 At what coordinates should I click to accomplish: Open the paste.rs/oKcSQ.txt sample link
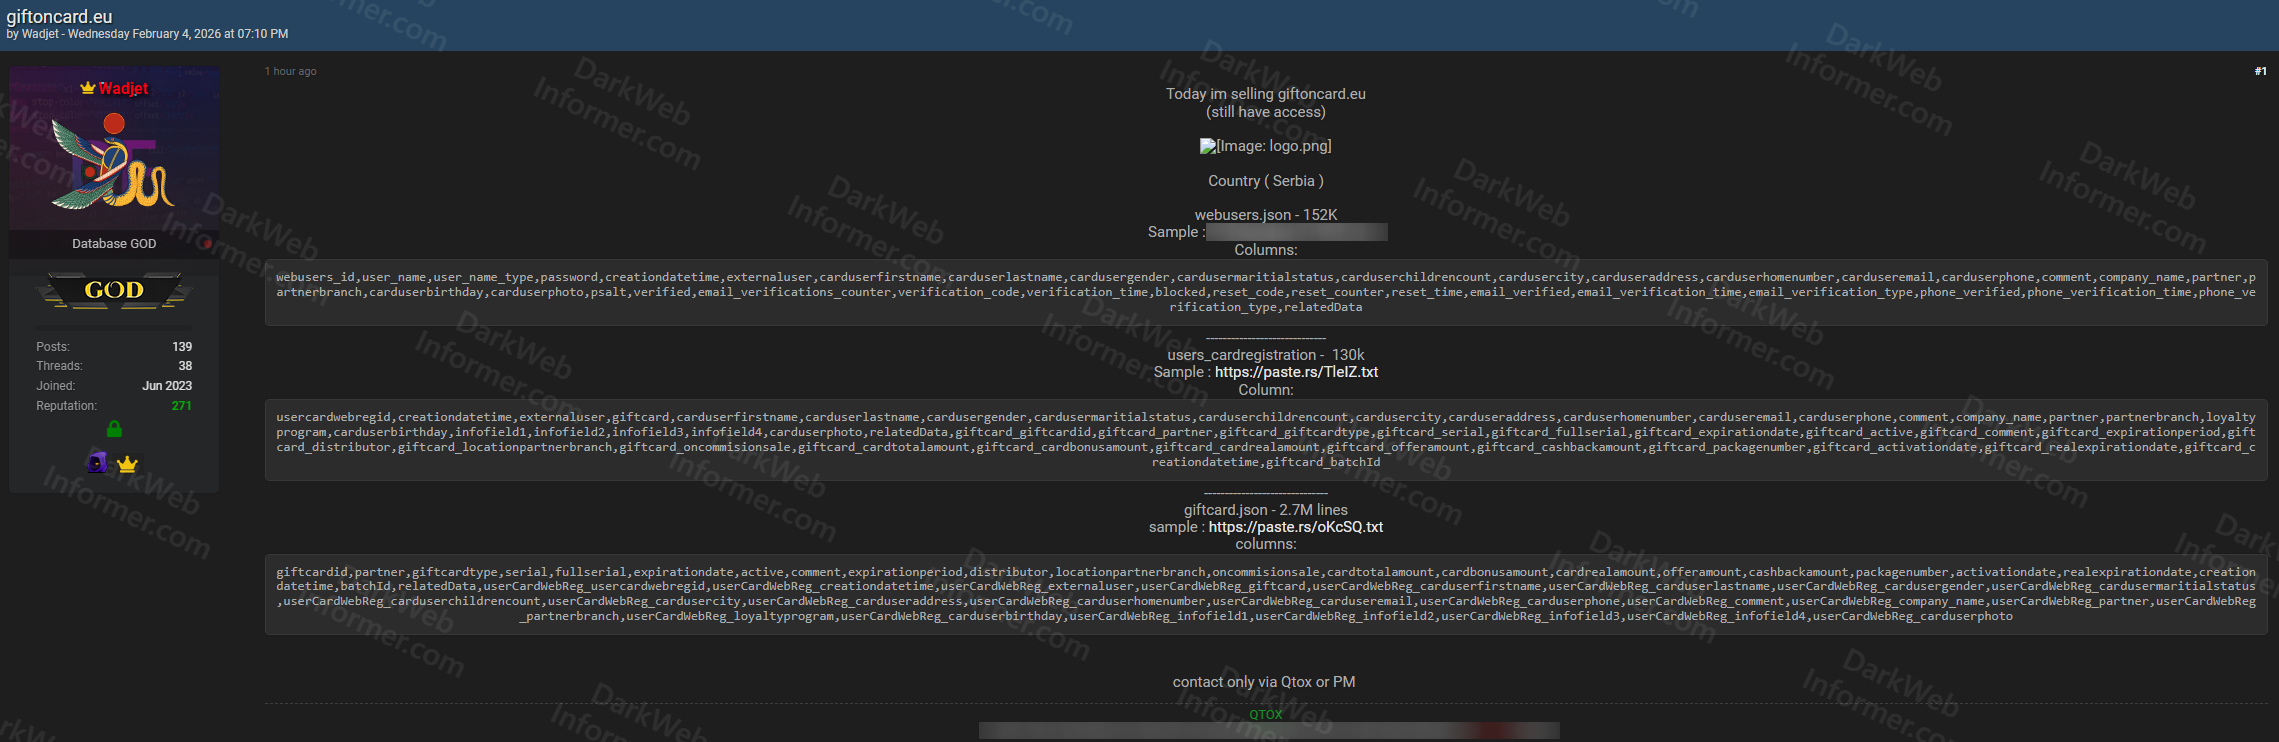pos(1295,527)
